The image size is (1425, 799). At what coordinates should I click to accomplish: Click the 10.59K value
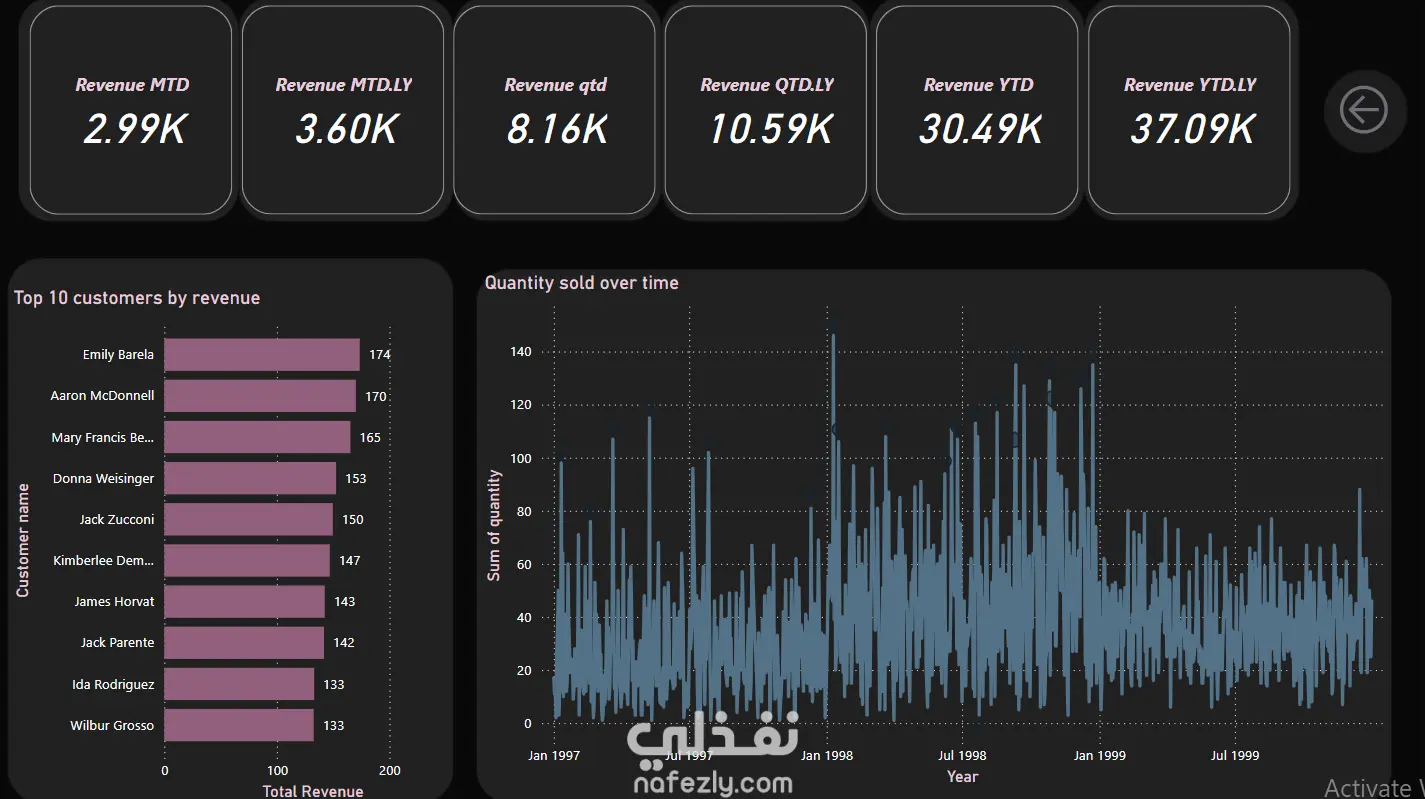pyautogui.click(x=770, y=129)
